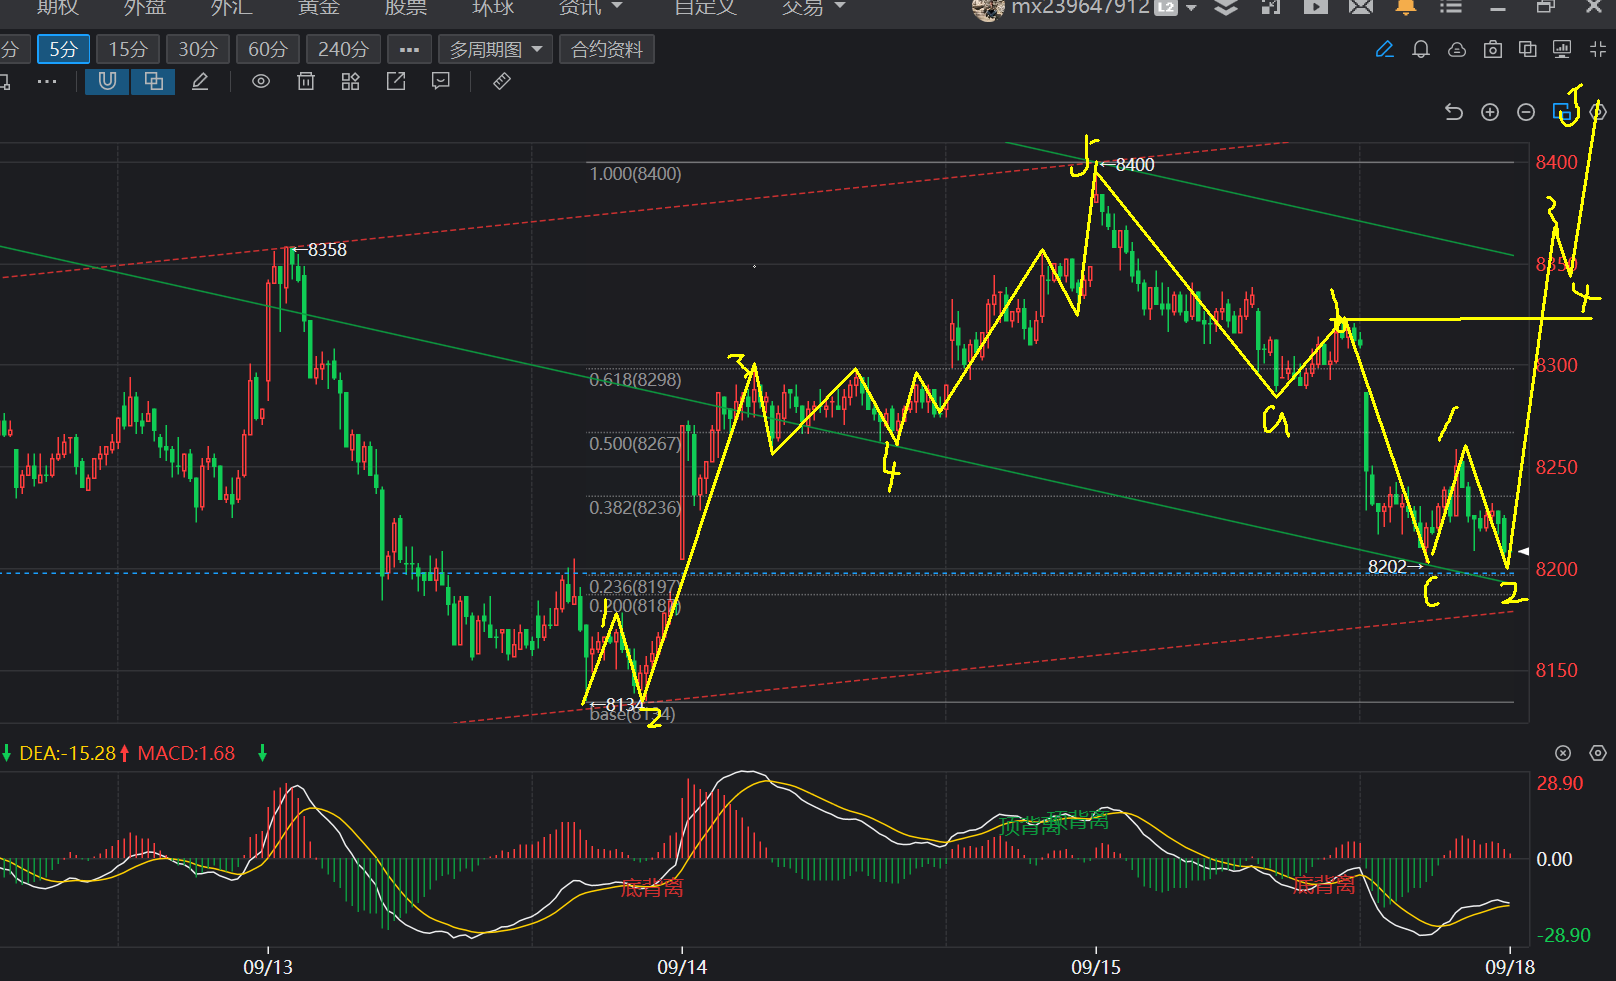Activate the blue draw-line pen icon
Image resolution: width=1616 pixels, height=981 pixels.
coord(1385,49)
